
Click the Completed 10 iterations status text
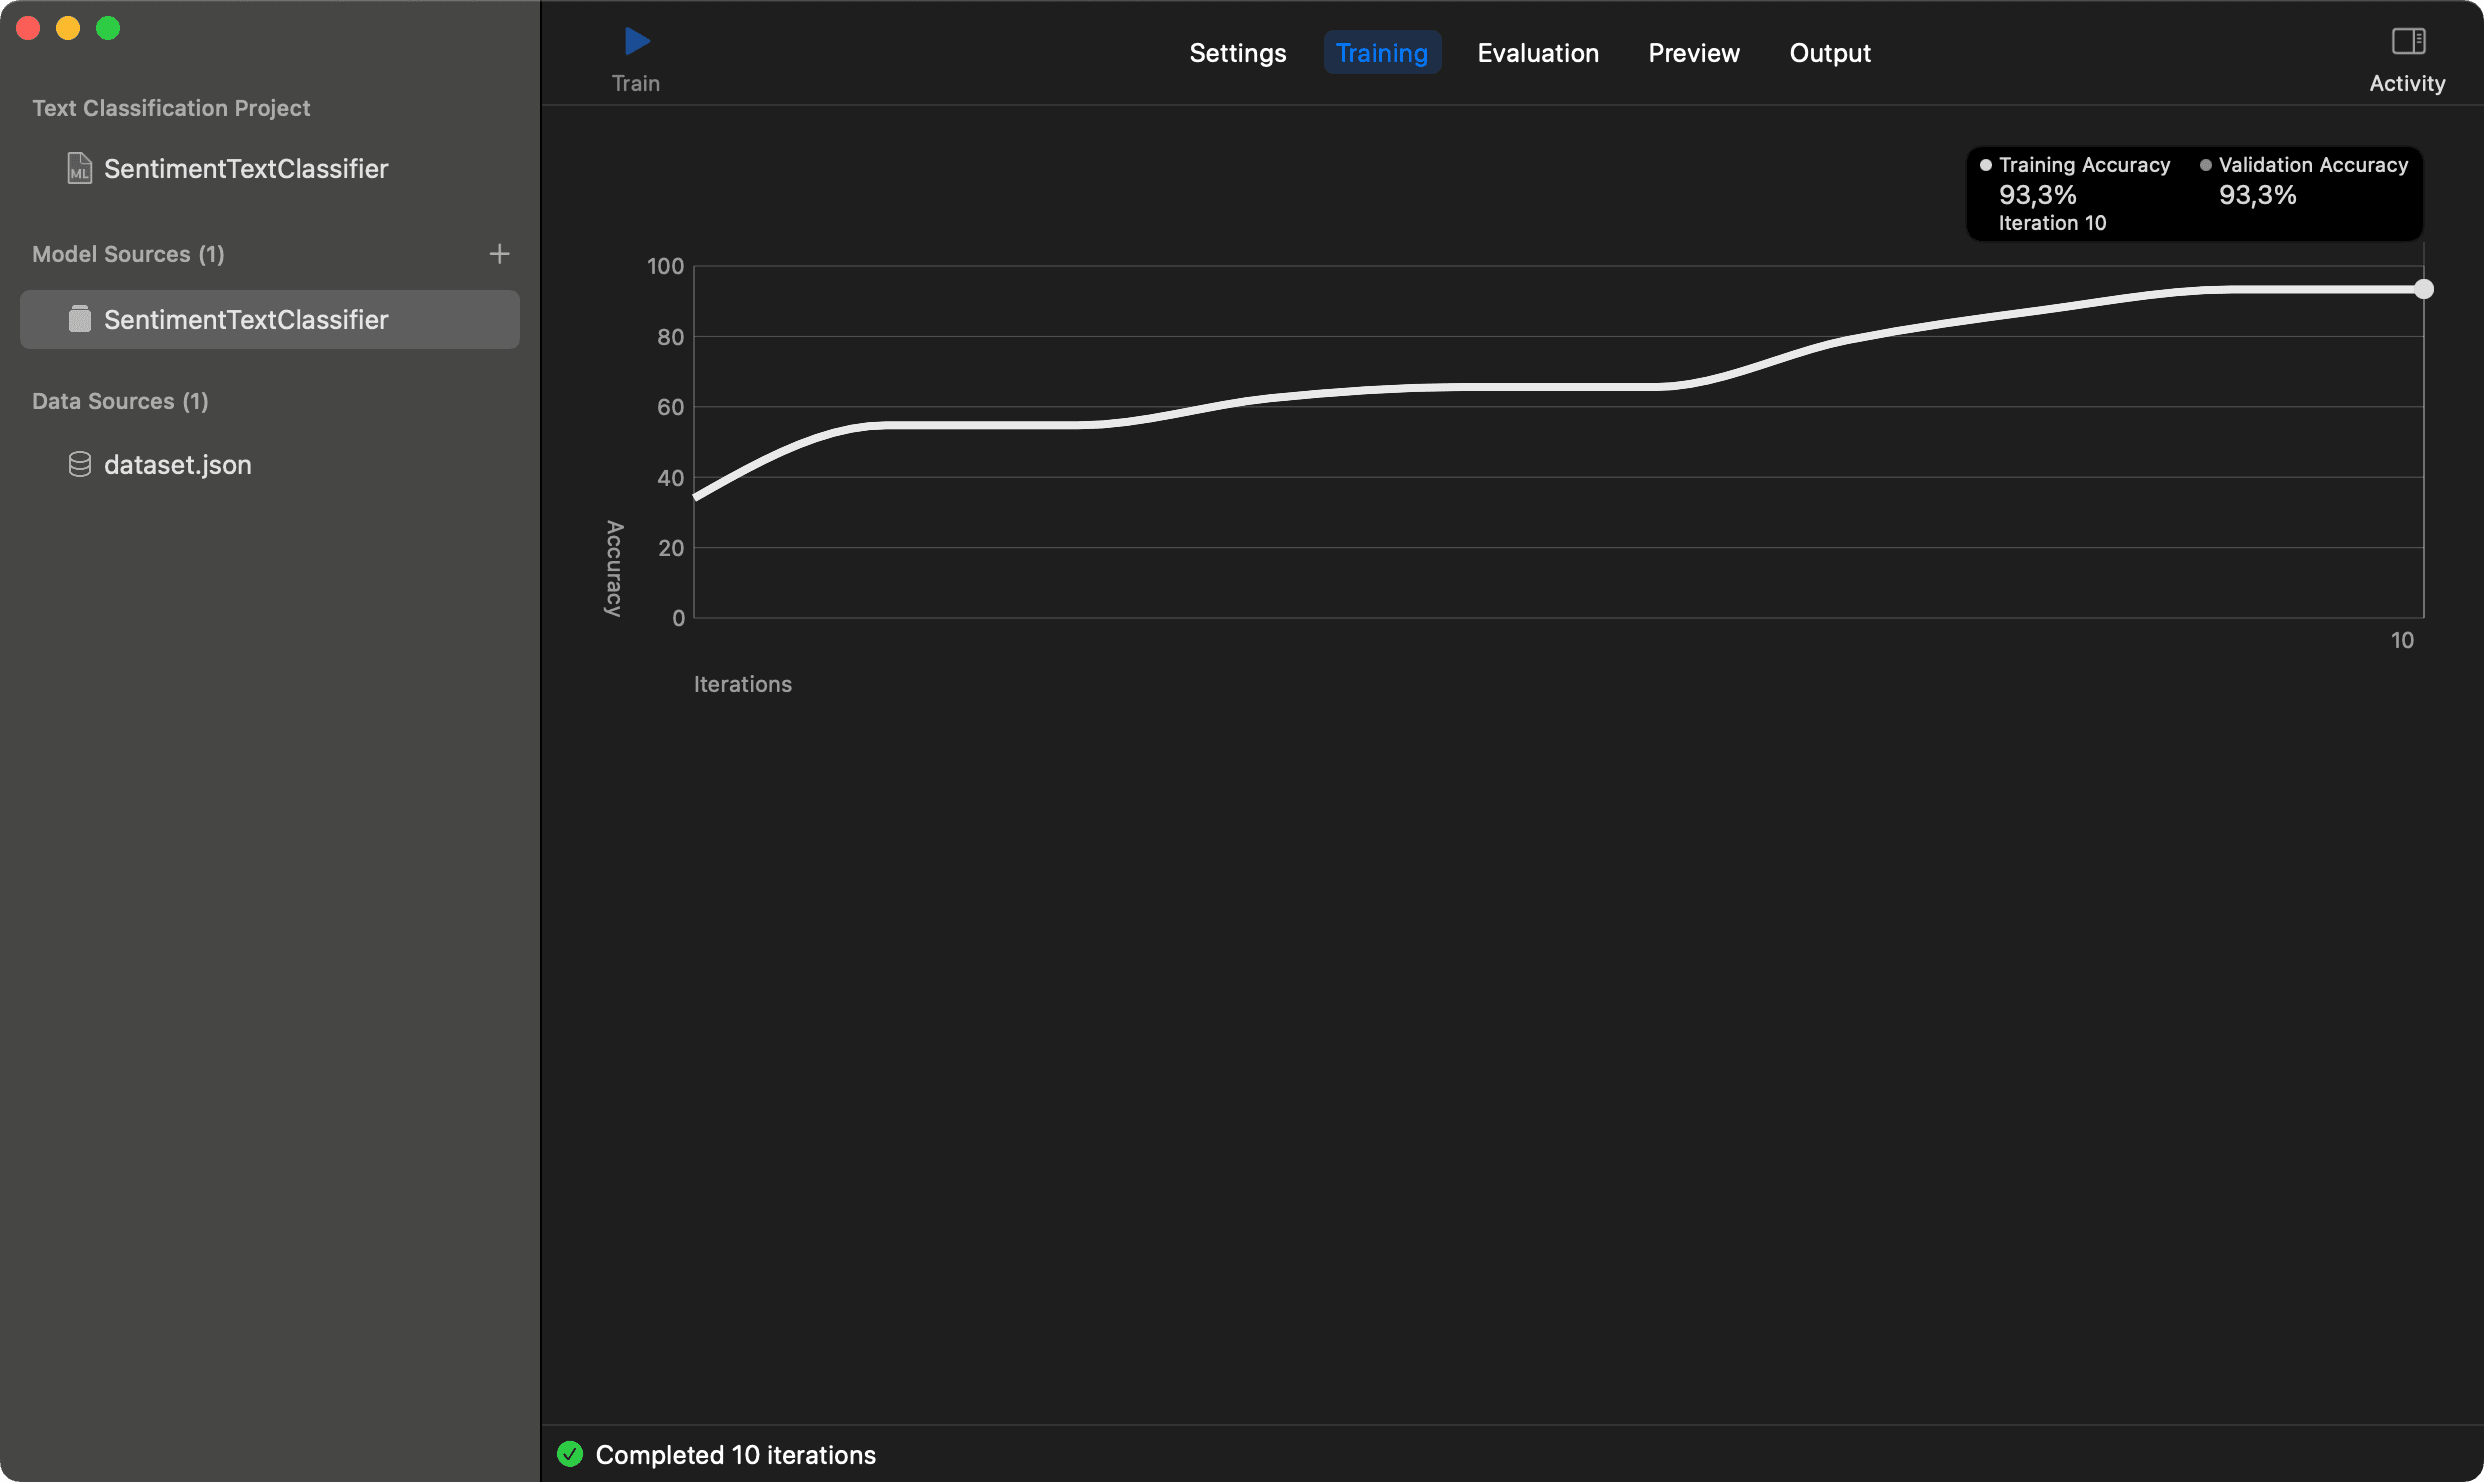click(x=736, y=1454)
